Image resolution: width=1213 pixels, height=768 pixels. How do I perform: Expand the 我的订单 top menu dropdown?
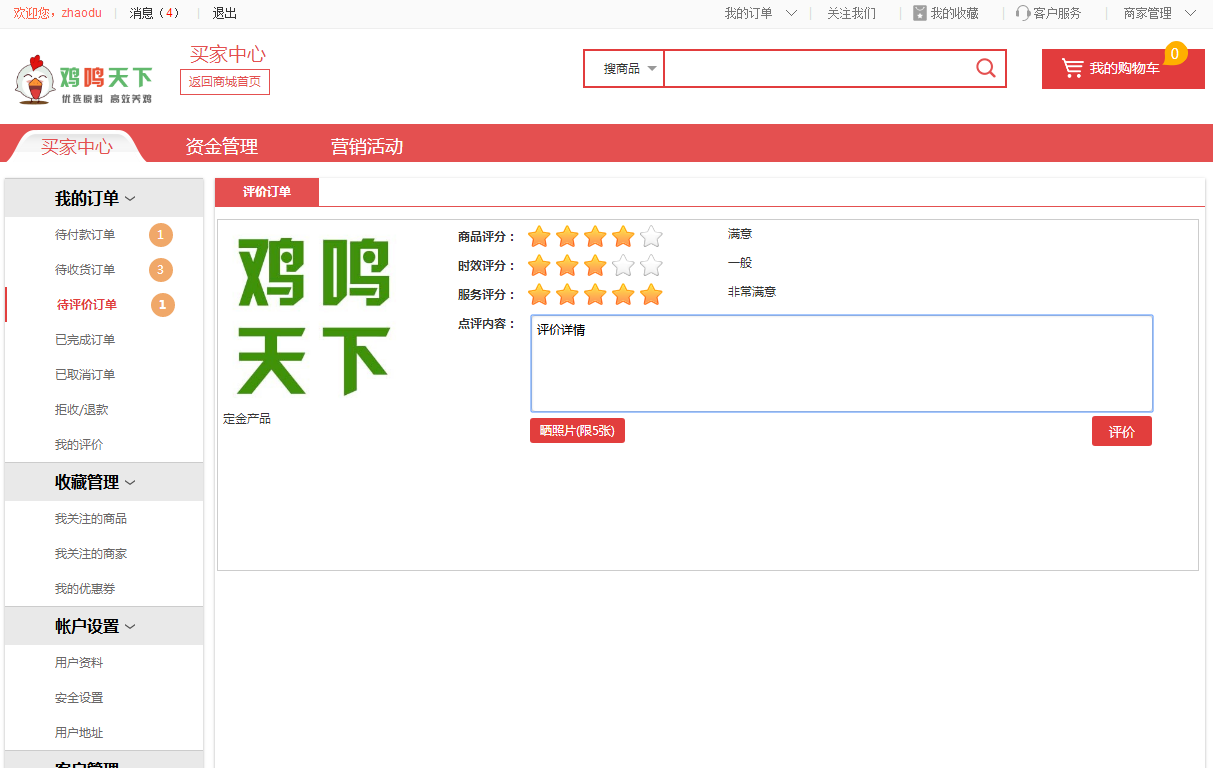coord(790,13)
